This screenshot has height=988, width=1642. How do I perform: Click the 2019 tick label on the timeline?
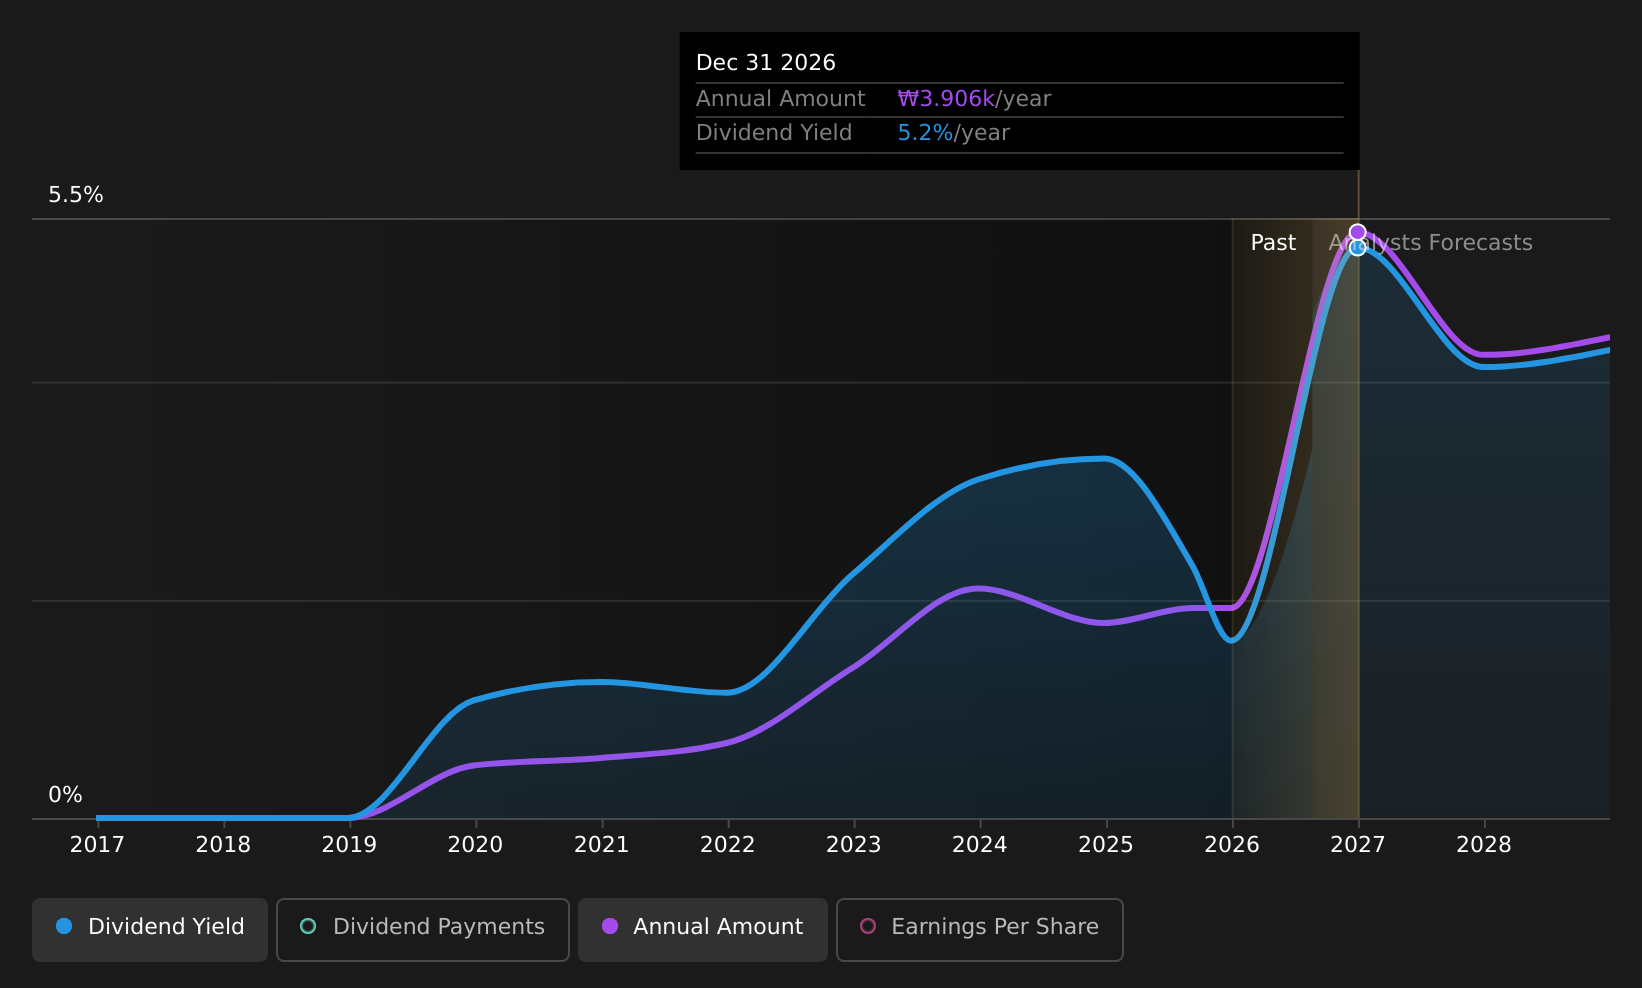coord(349,845)
